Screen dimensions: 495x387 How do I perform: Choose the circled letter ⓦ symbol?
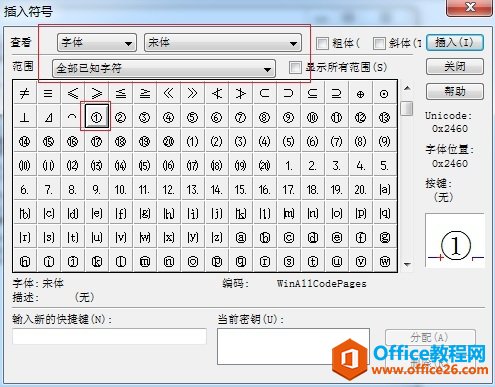point(384,261)
